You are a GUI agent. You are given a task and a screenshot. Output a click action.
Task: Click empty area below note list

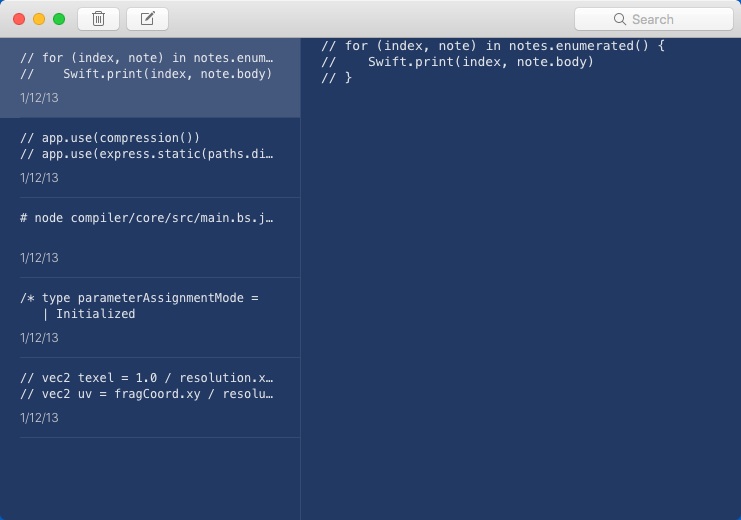tap(150, 478)
